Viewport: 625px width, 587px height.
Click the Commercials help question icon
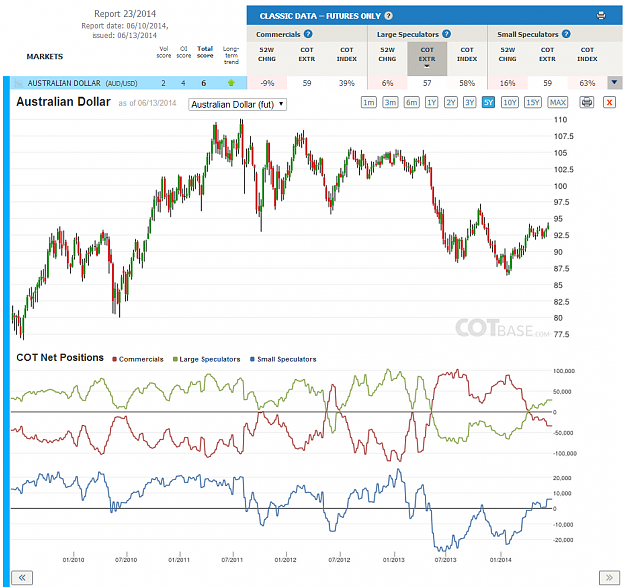pos(308,34)
